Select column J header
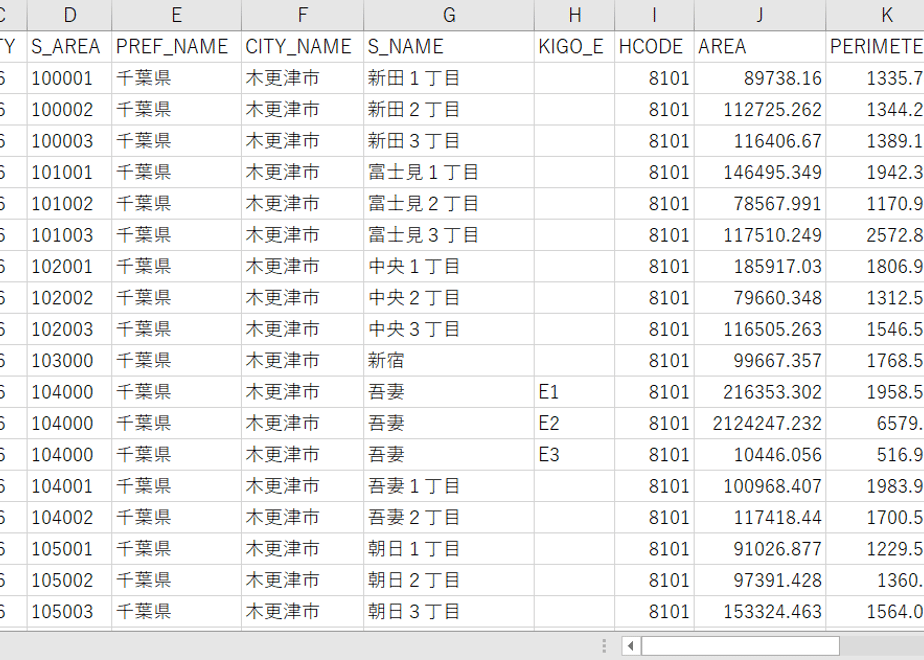 pos(760,15)
